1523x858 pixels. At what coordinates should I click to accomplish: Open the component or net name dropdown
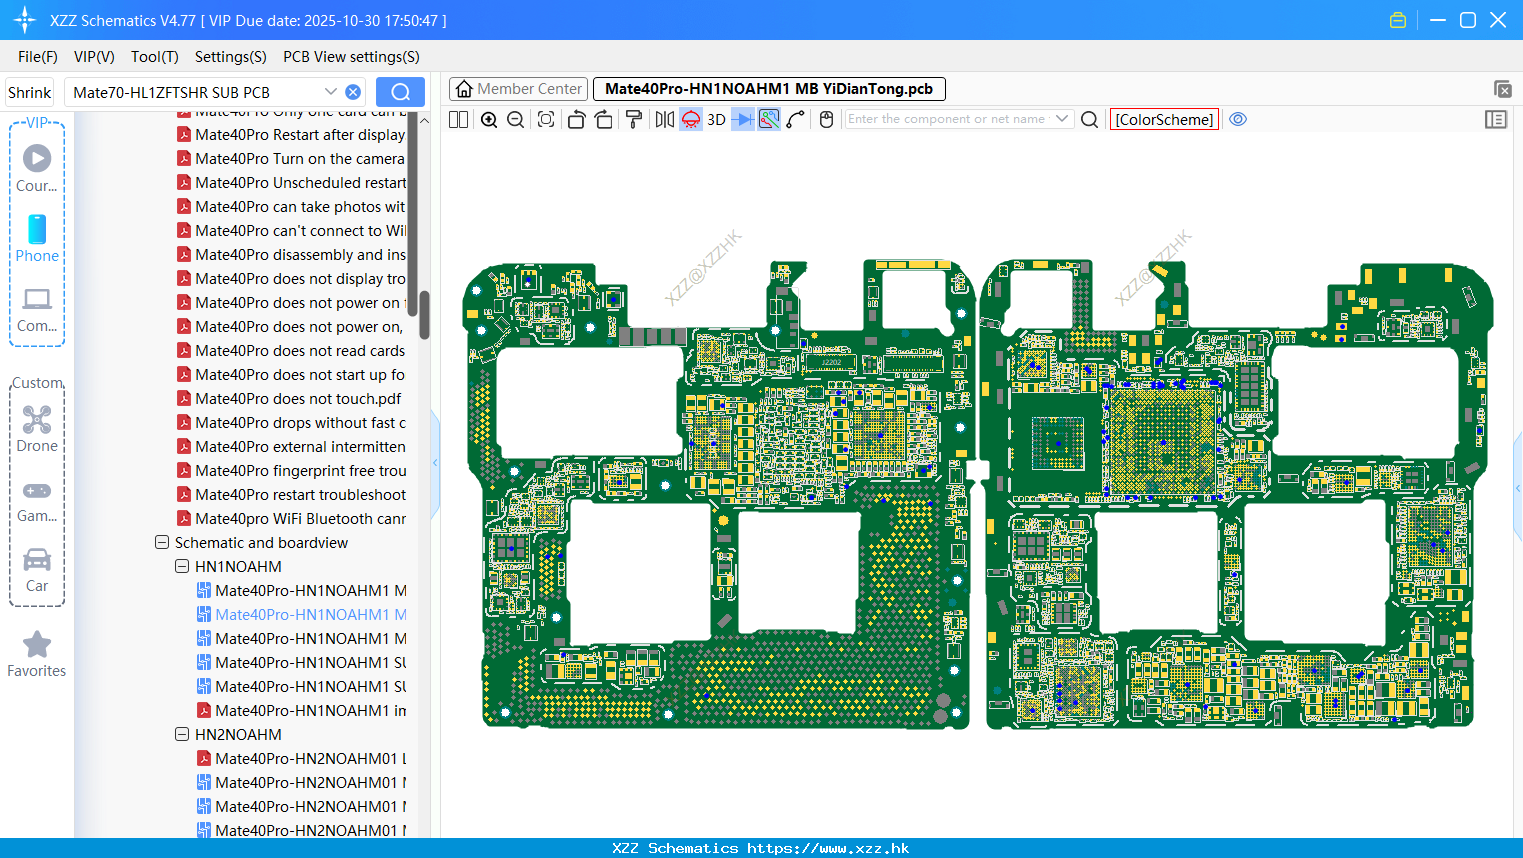point(1062,119)
